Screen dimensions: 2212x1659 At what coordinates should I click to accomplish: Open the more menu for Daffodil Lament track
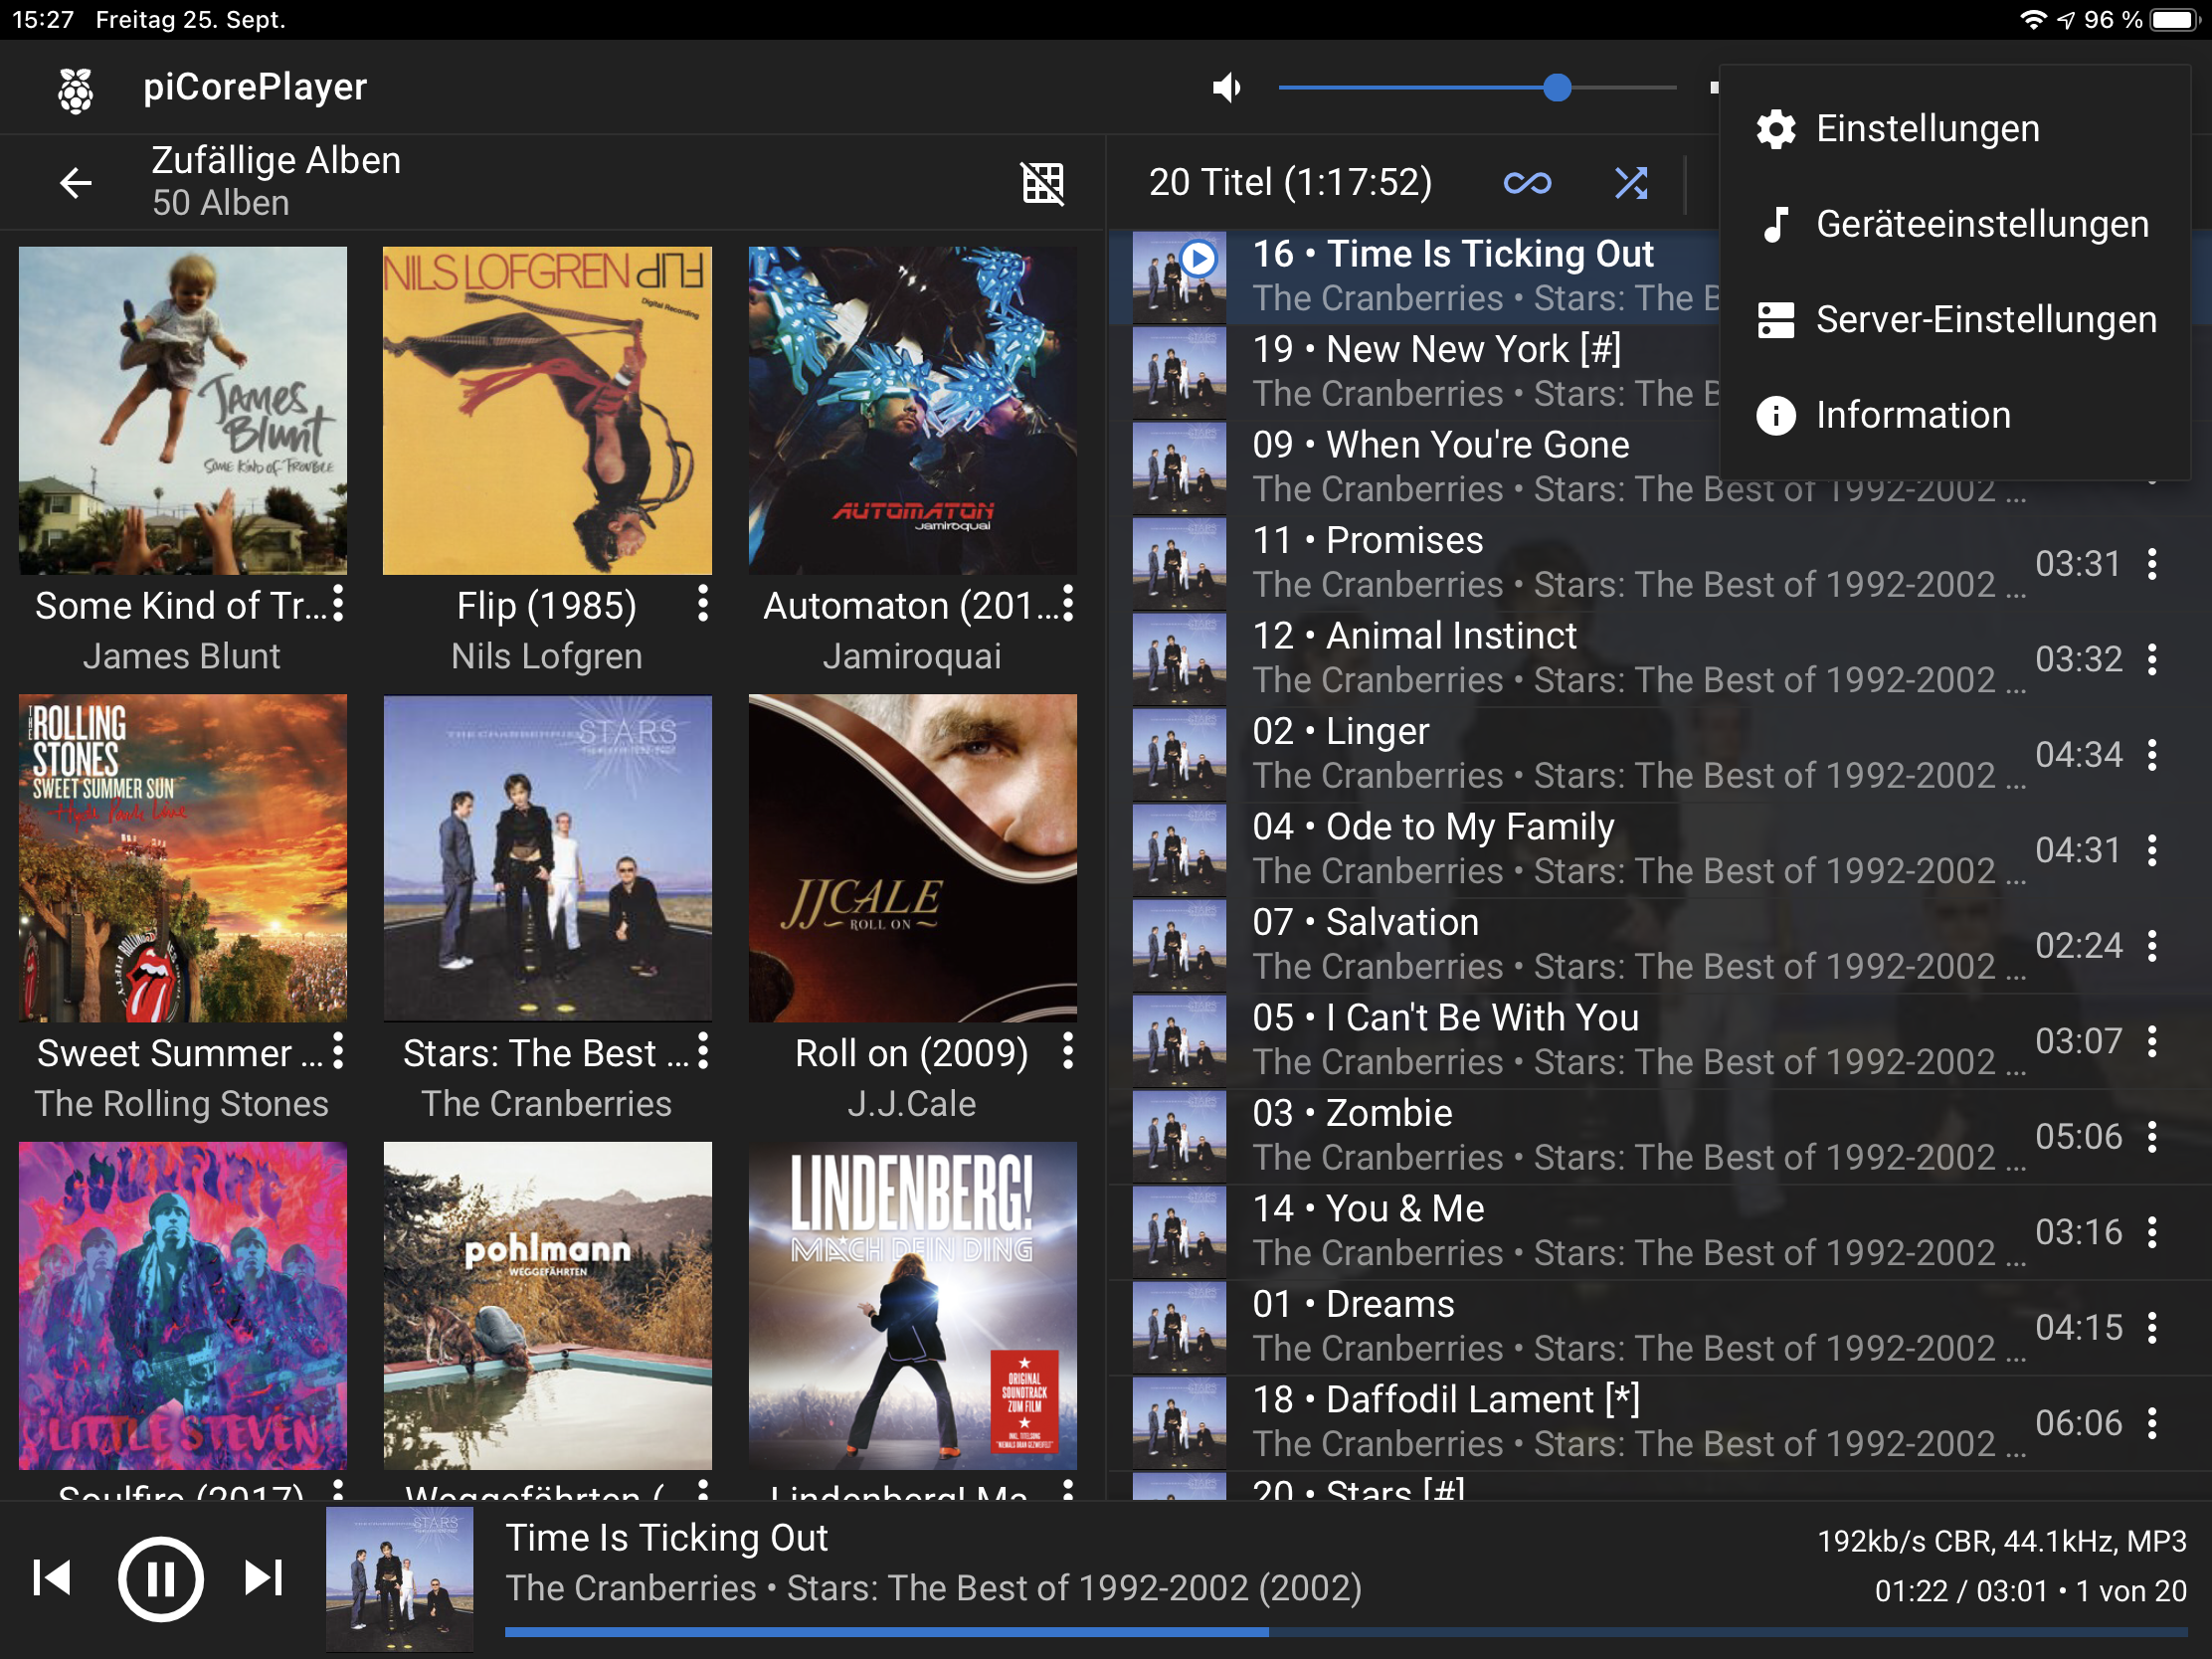click(x=2152, y=1423)
